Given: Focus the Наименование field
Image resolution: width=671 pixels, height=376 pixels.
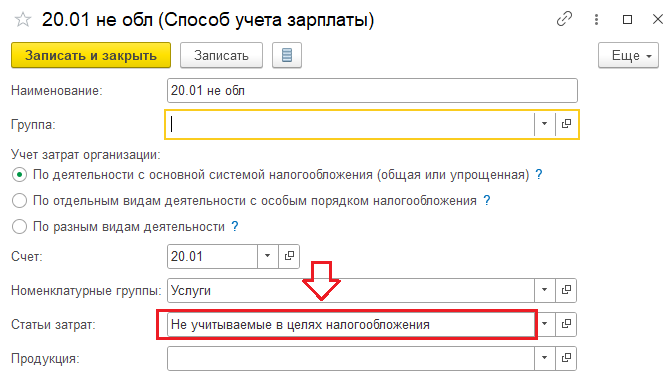Looking at the screenshot, I should 372,90.
